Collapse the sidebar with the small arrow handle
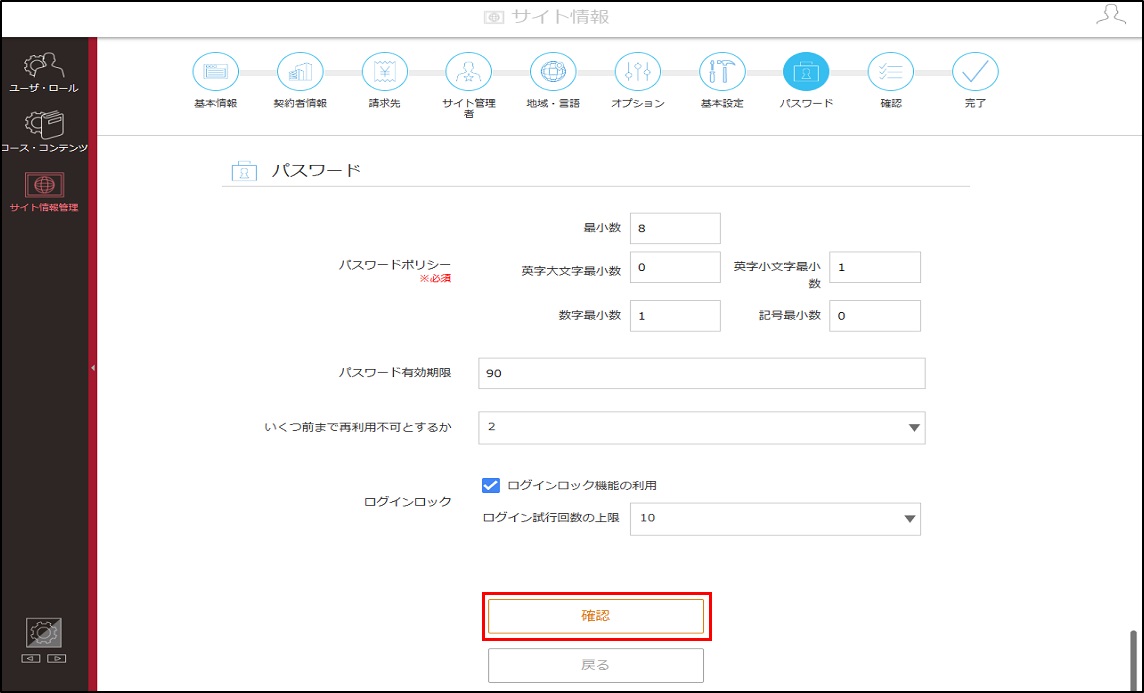1144x693 pixels. click(93, 368)
